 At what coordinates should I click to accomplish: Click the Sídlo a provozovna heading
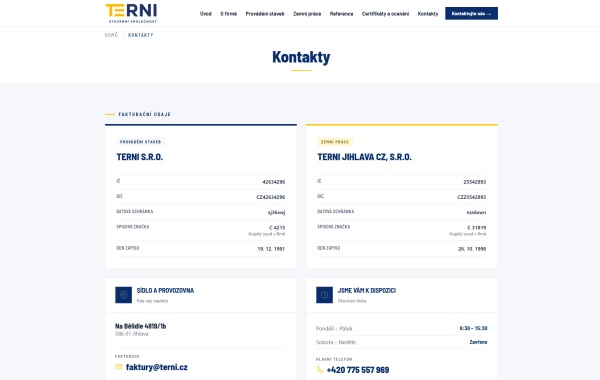click(x=165, y=290)
